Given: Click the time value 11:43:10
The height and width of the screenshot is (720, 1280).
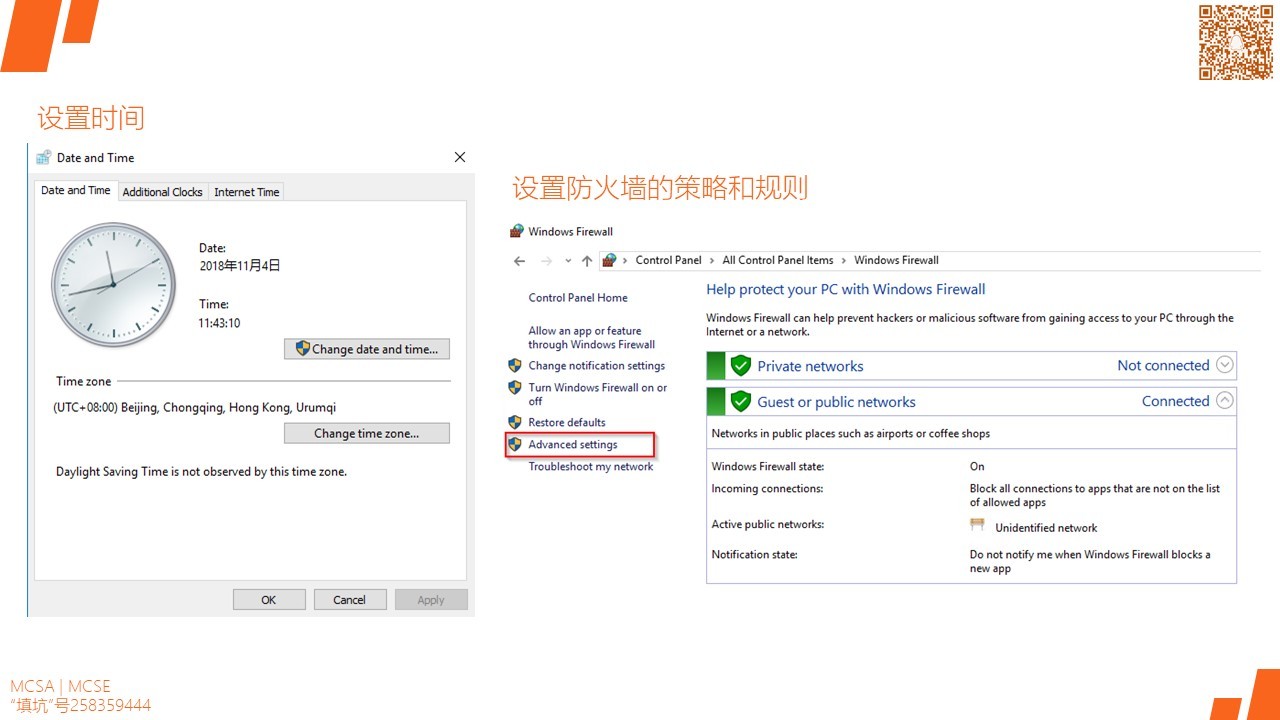Looking at the screenshot, I should 220,323.
